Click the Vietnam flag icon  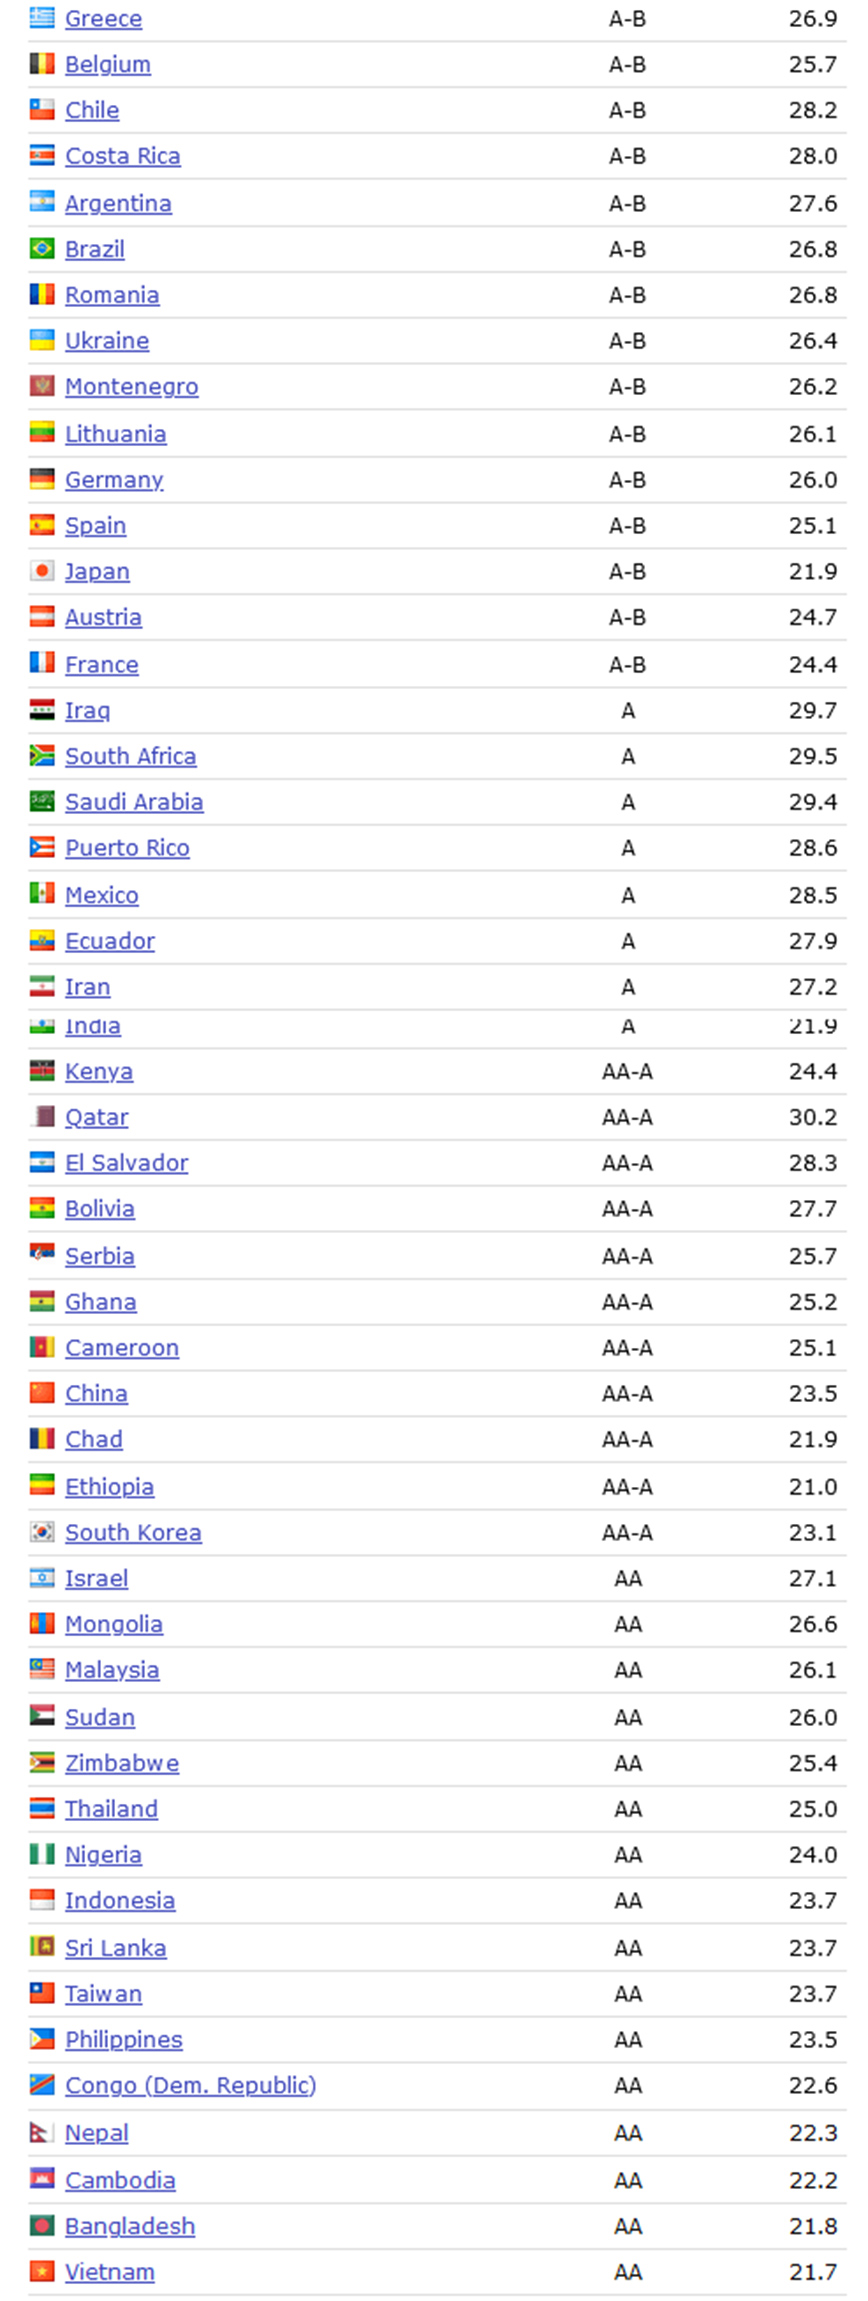click(x=42, y=2272)
